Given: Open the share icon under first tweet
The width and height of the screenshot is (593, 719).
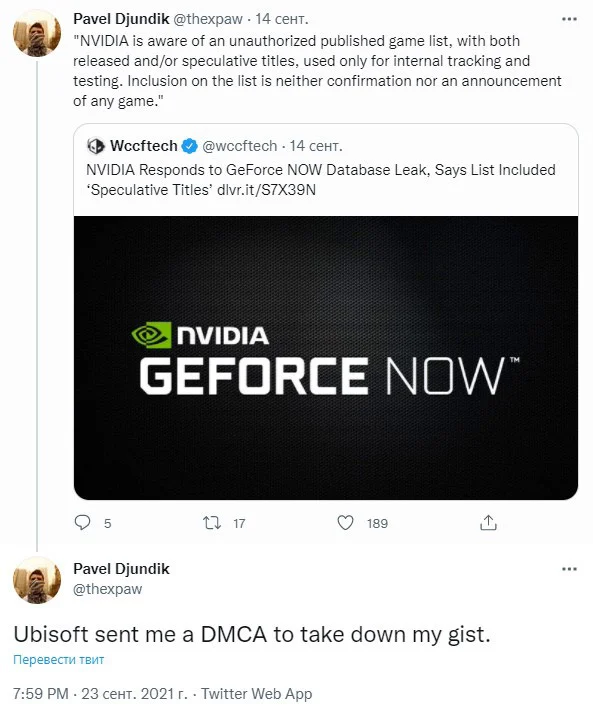Looking at the screenshot, I should point(488,522).
